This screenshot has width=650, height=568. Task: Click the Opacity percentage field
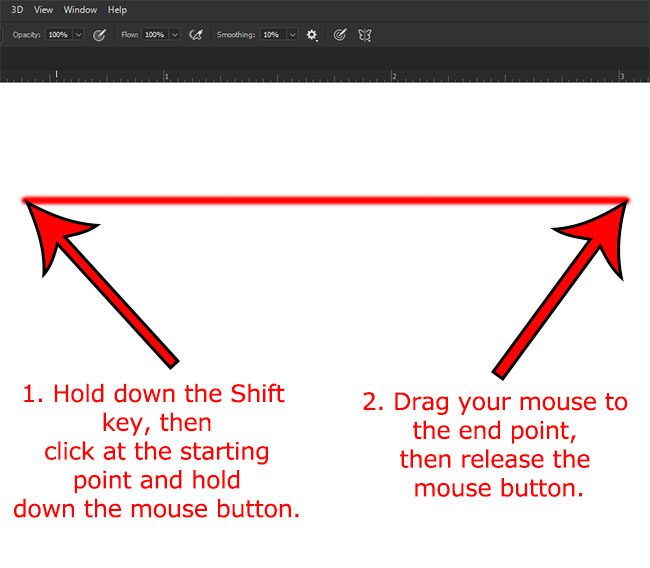(x=58, y=34)
